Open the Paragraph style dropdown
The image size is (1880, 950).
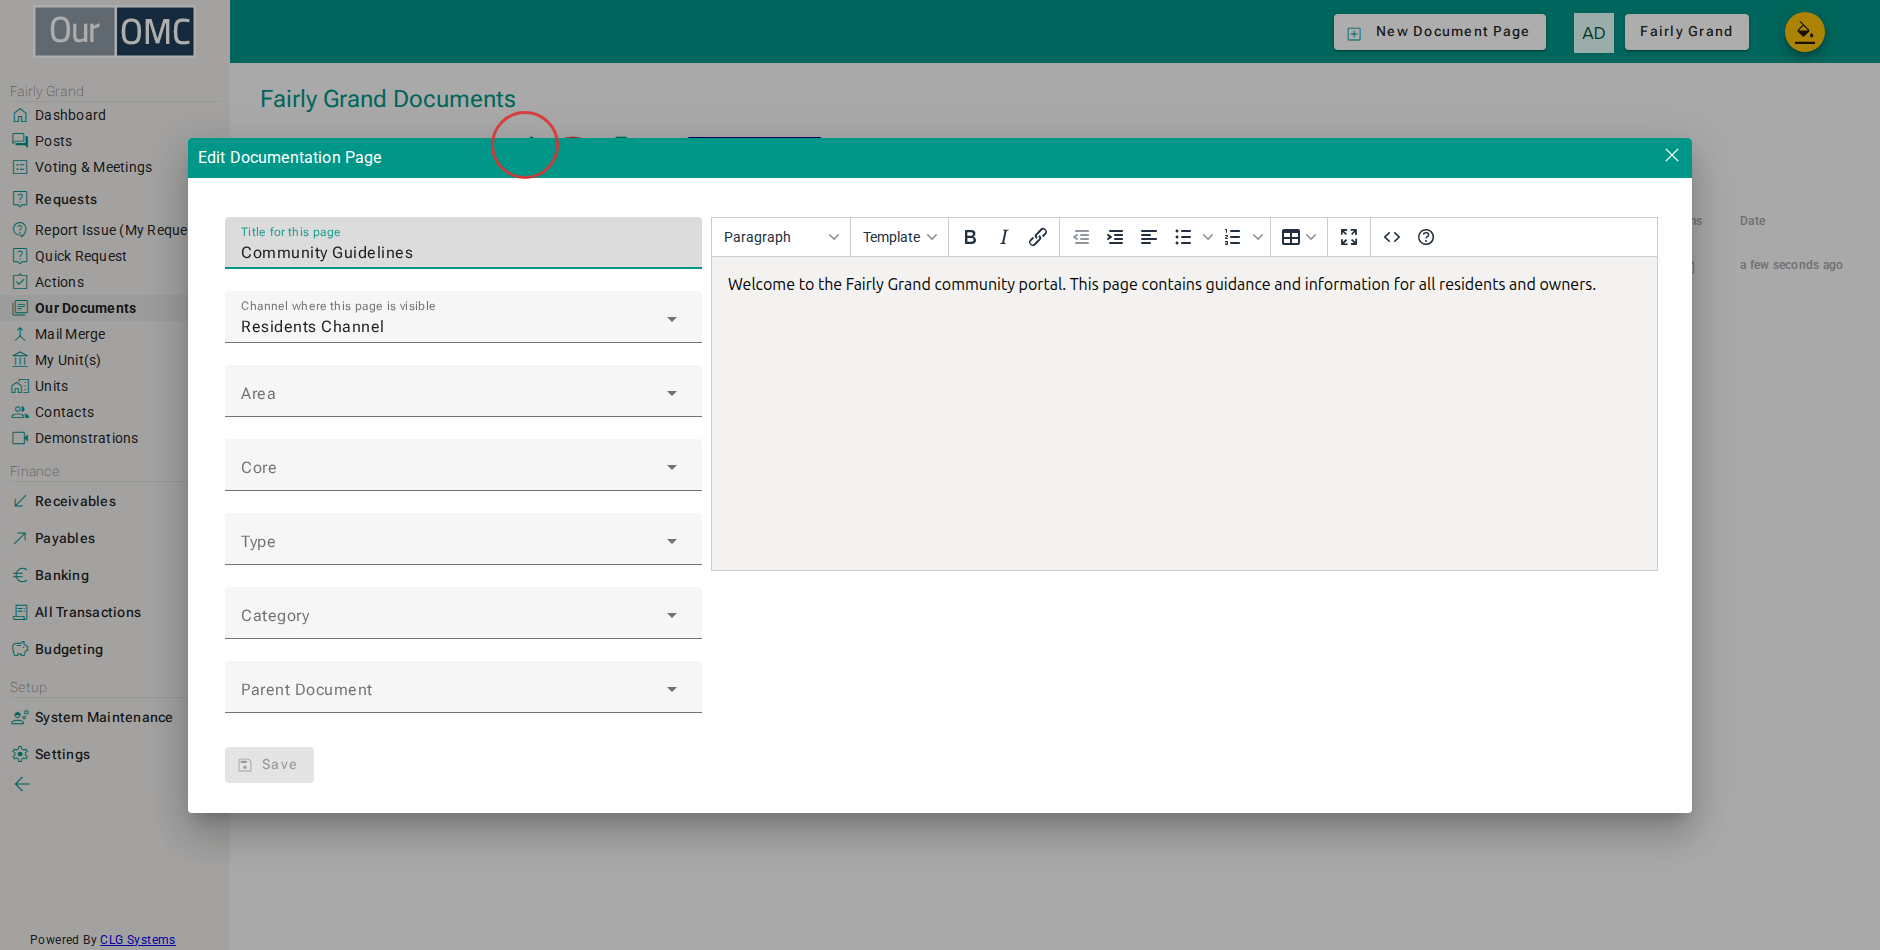click(781, 237)
